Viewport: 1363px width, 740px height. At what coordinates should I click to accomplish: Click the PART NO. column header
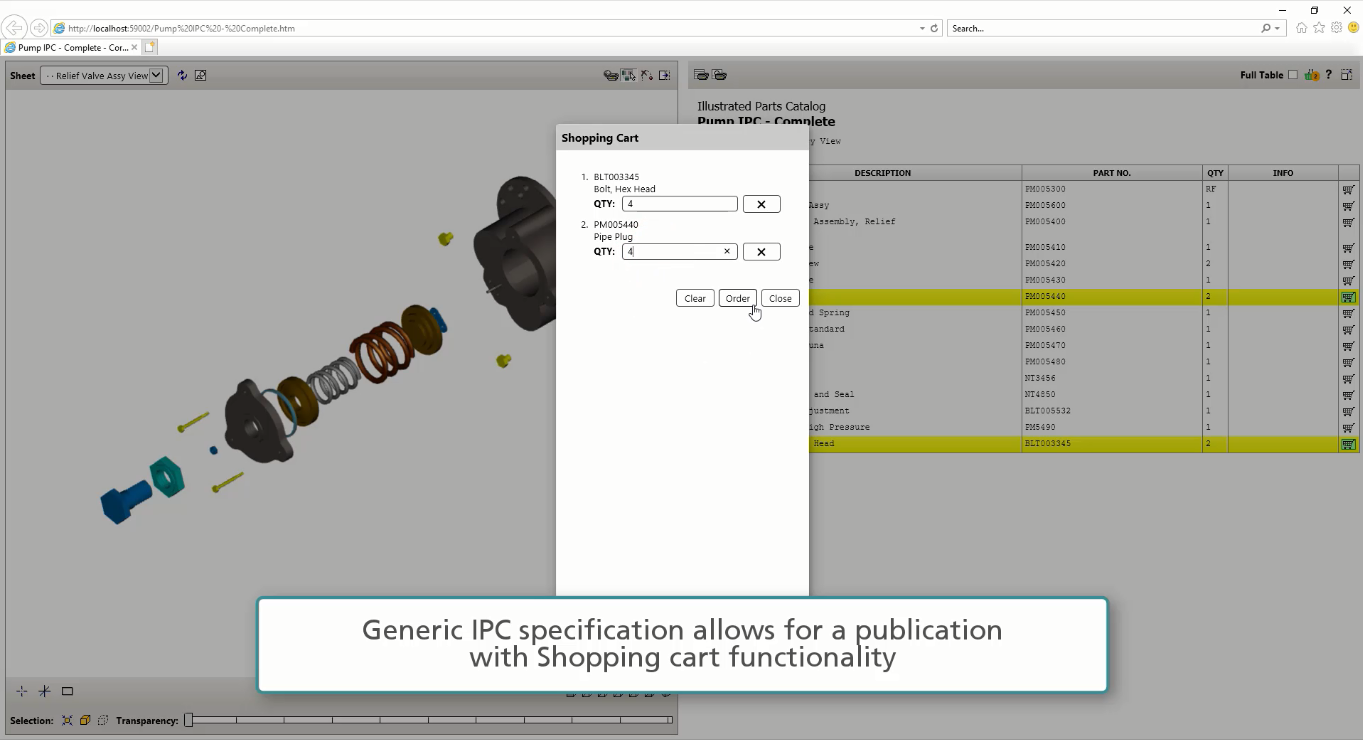(x=1112, y=173)
